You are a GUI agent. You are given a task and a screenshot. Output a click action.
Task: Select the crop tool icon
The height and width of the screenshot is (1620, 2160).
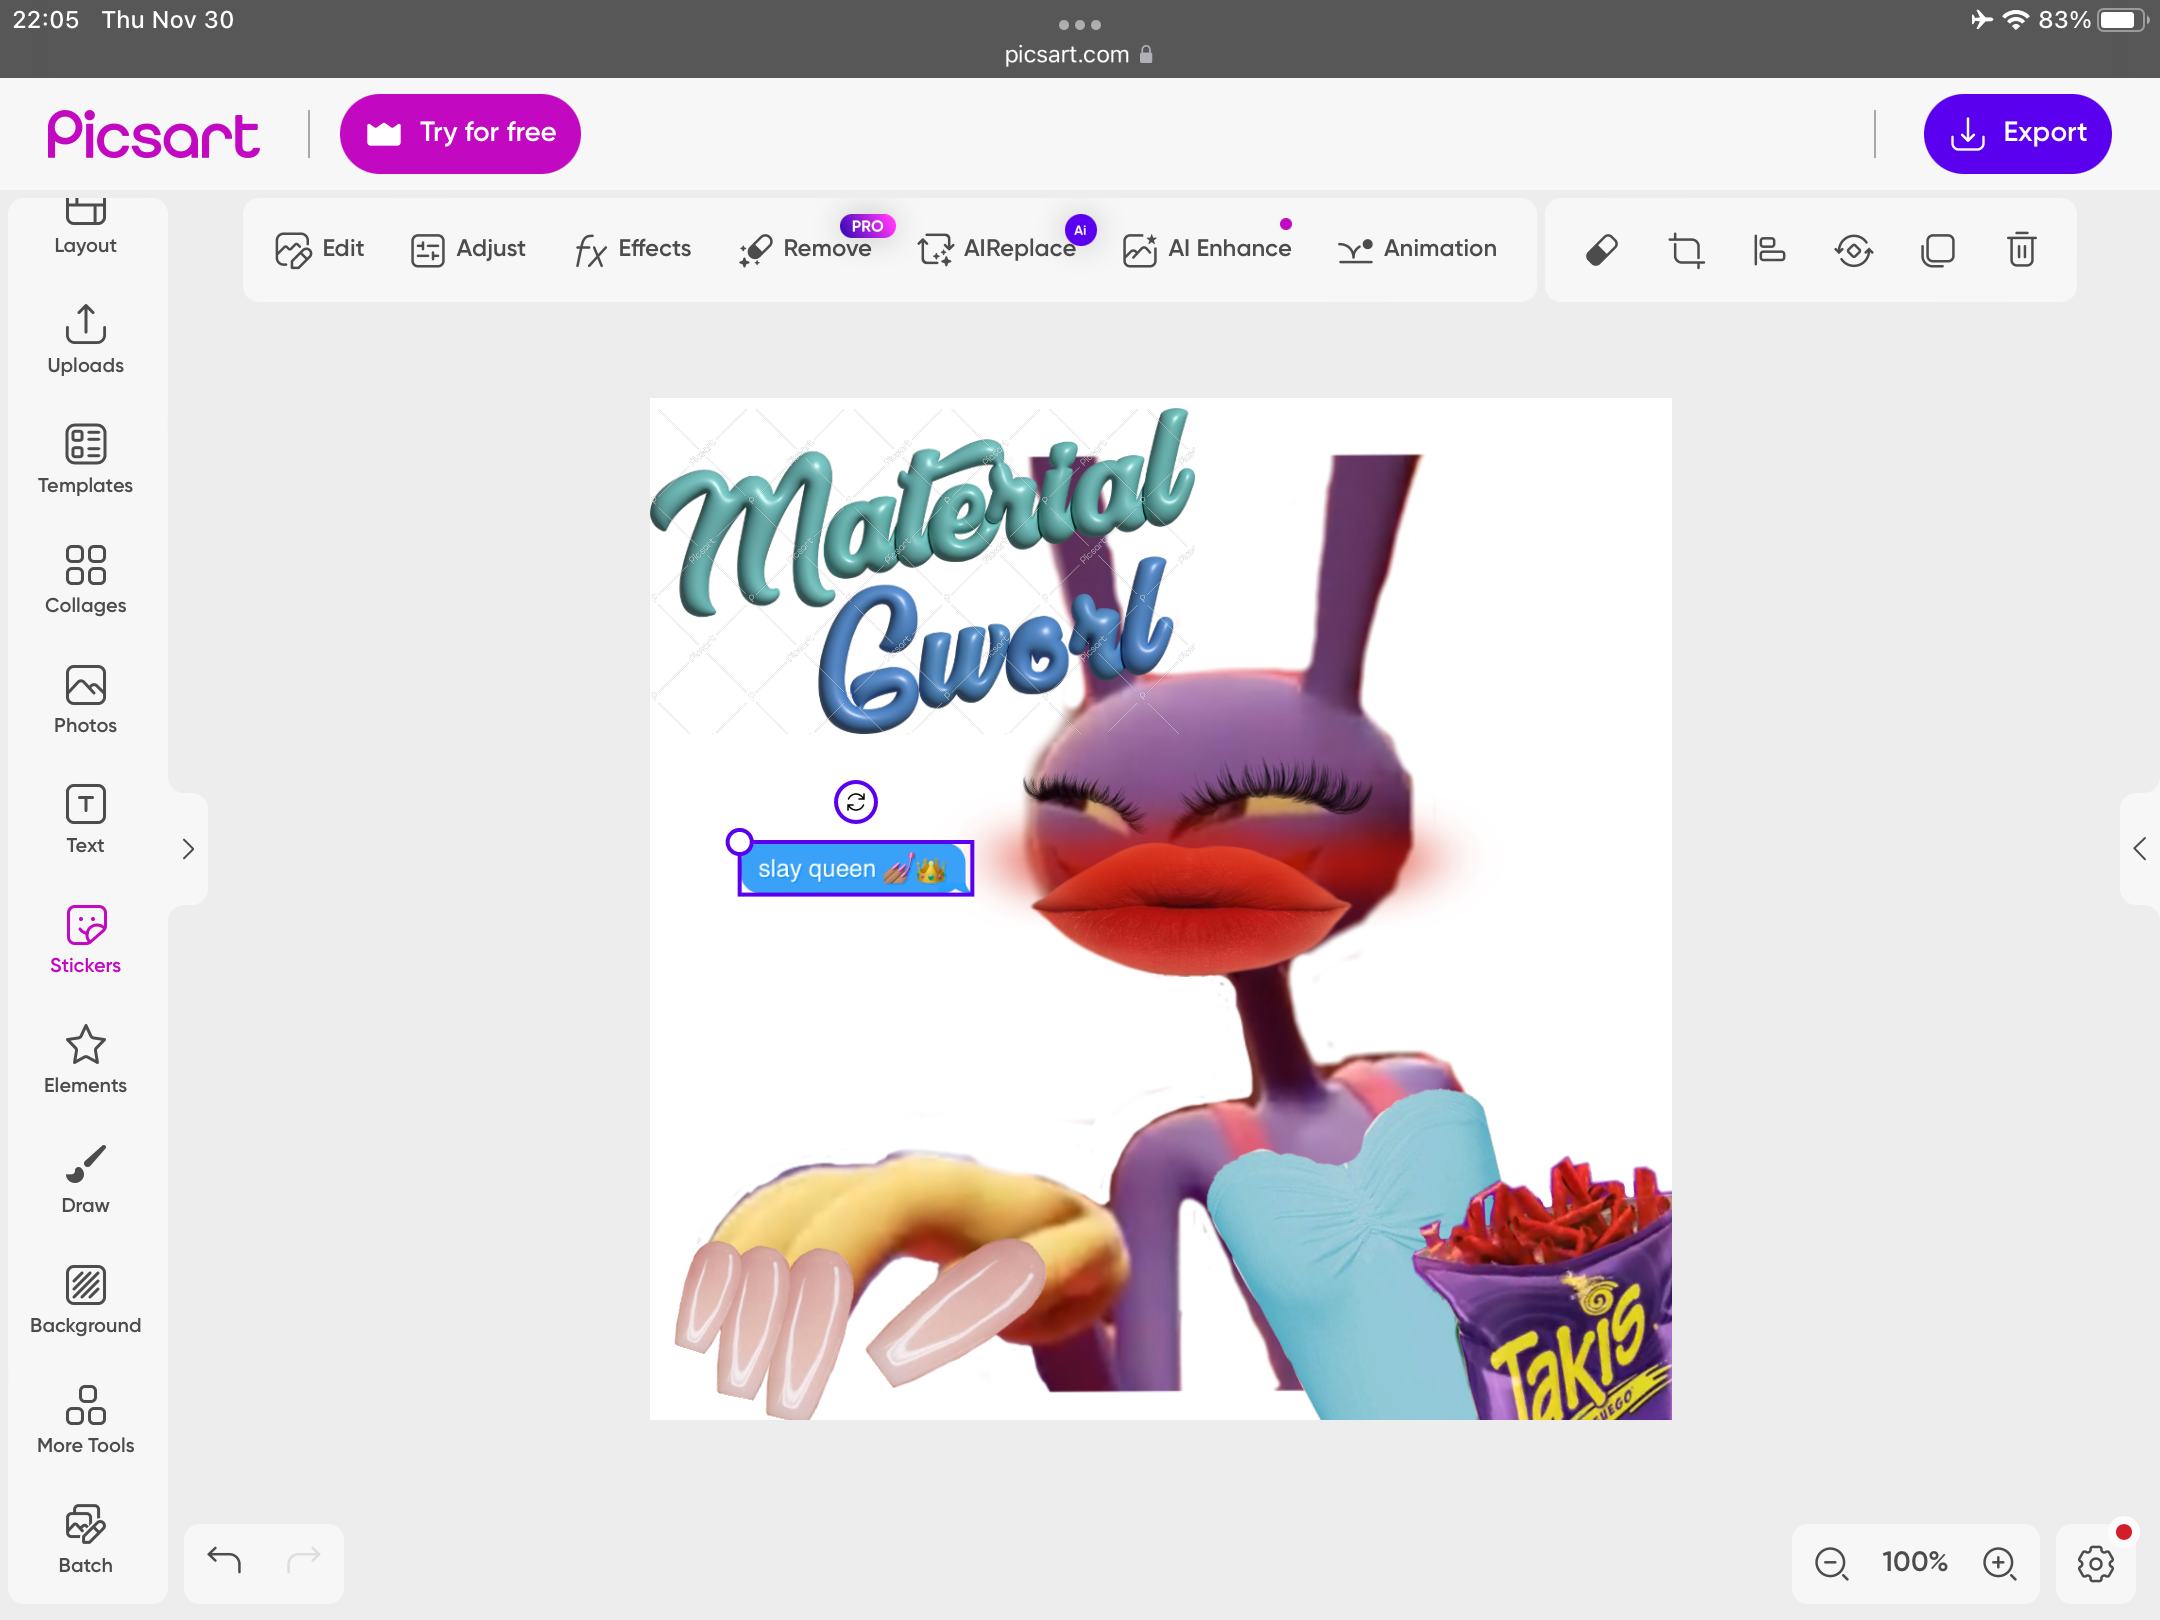(x=1686, y=250)
